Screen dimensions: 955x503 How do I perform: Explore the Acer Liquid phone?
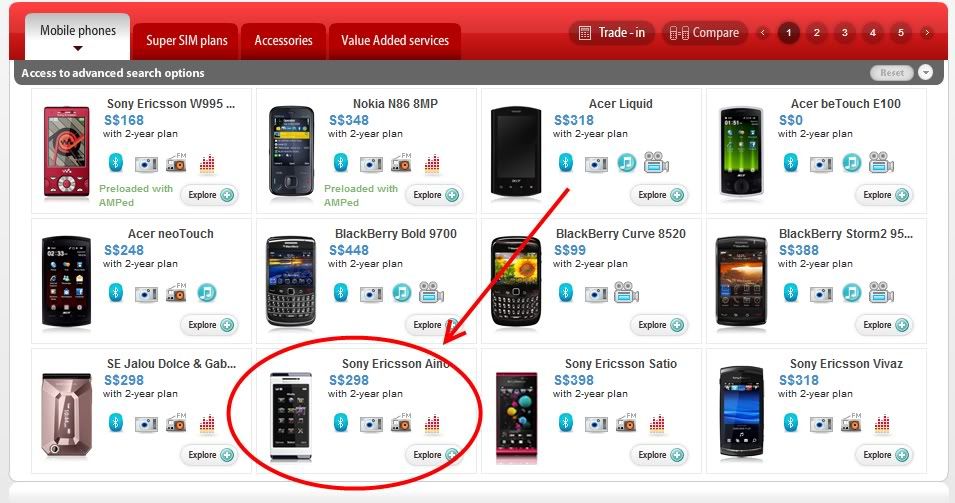(660, 195)
